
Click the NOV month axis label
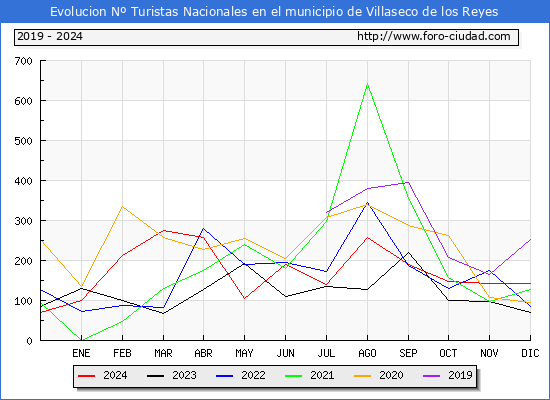point(489,353)
